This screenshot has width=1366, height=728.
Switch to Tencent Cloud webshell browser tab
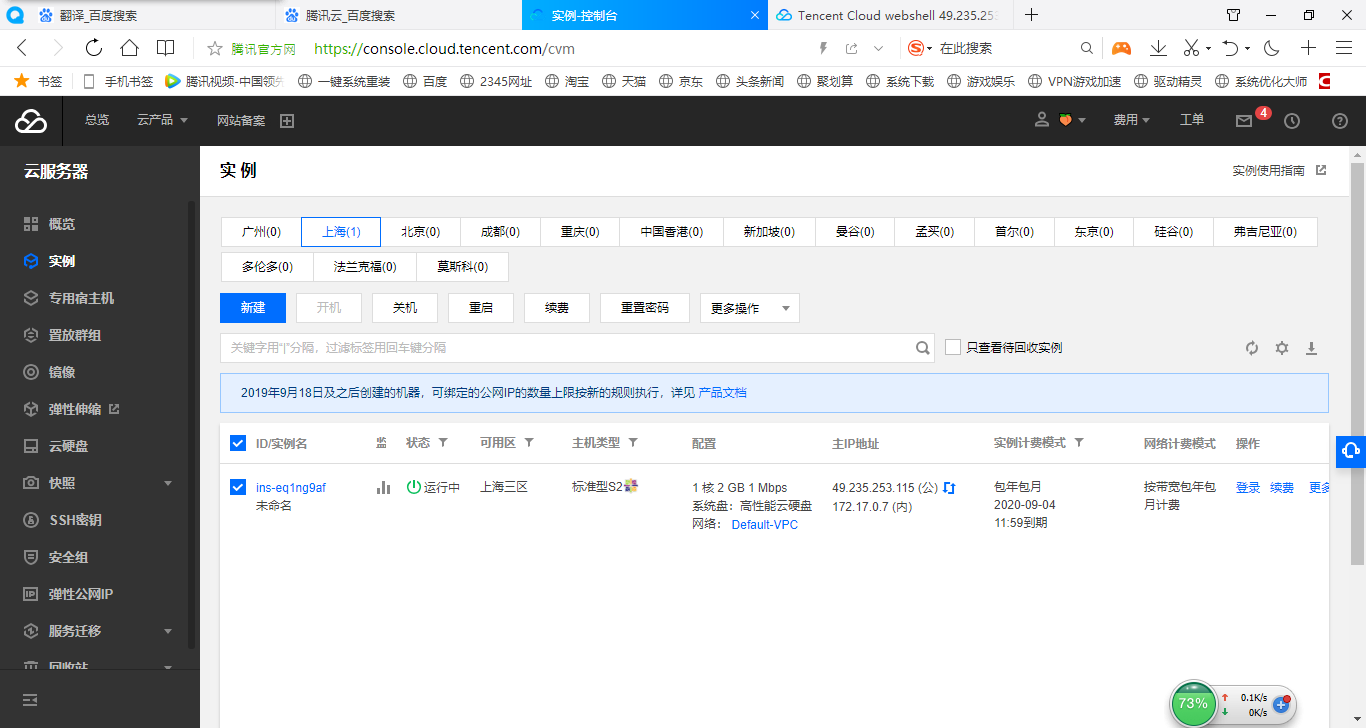click(892, 15)
